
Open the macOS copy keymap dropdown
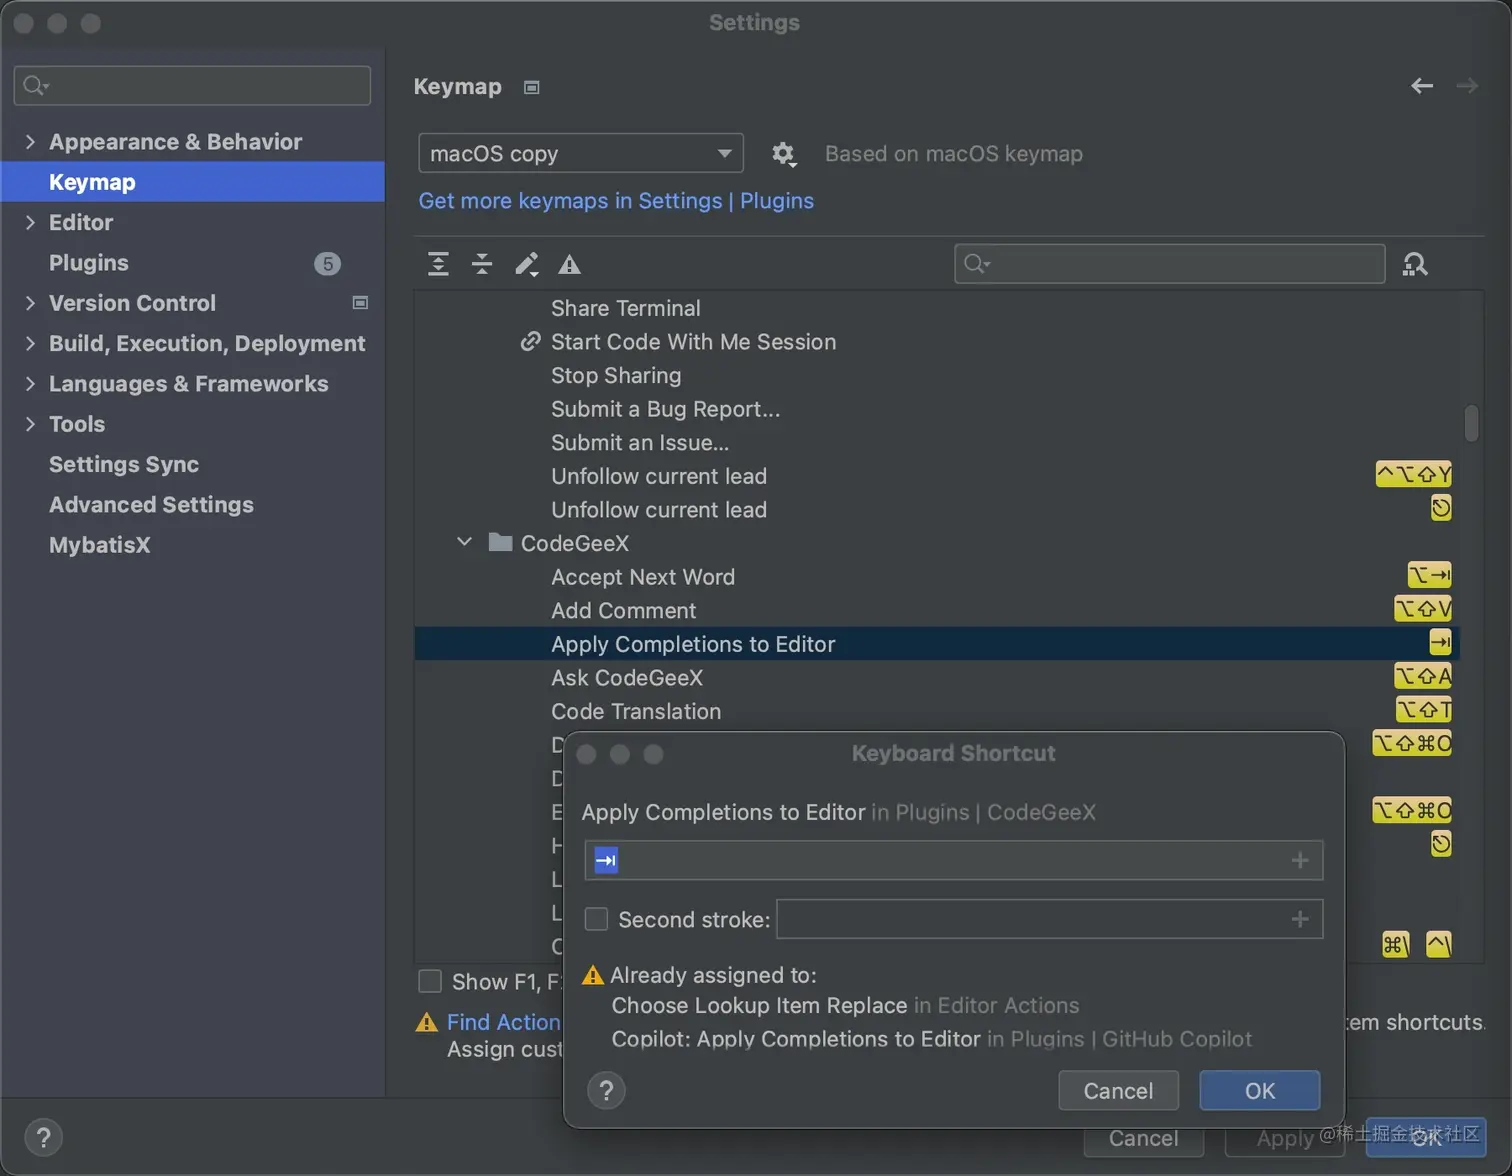click(x=580, y=154)
